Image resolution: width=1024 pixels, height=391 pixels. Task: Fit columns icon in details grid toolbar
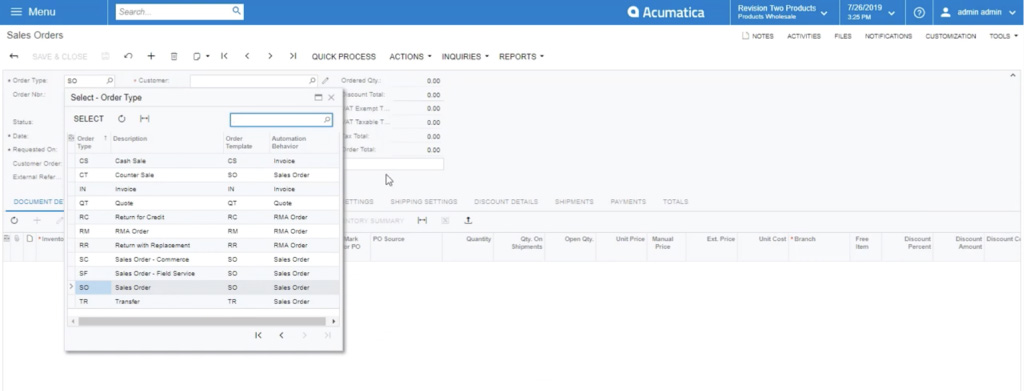pos(422,221)
